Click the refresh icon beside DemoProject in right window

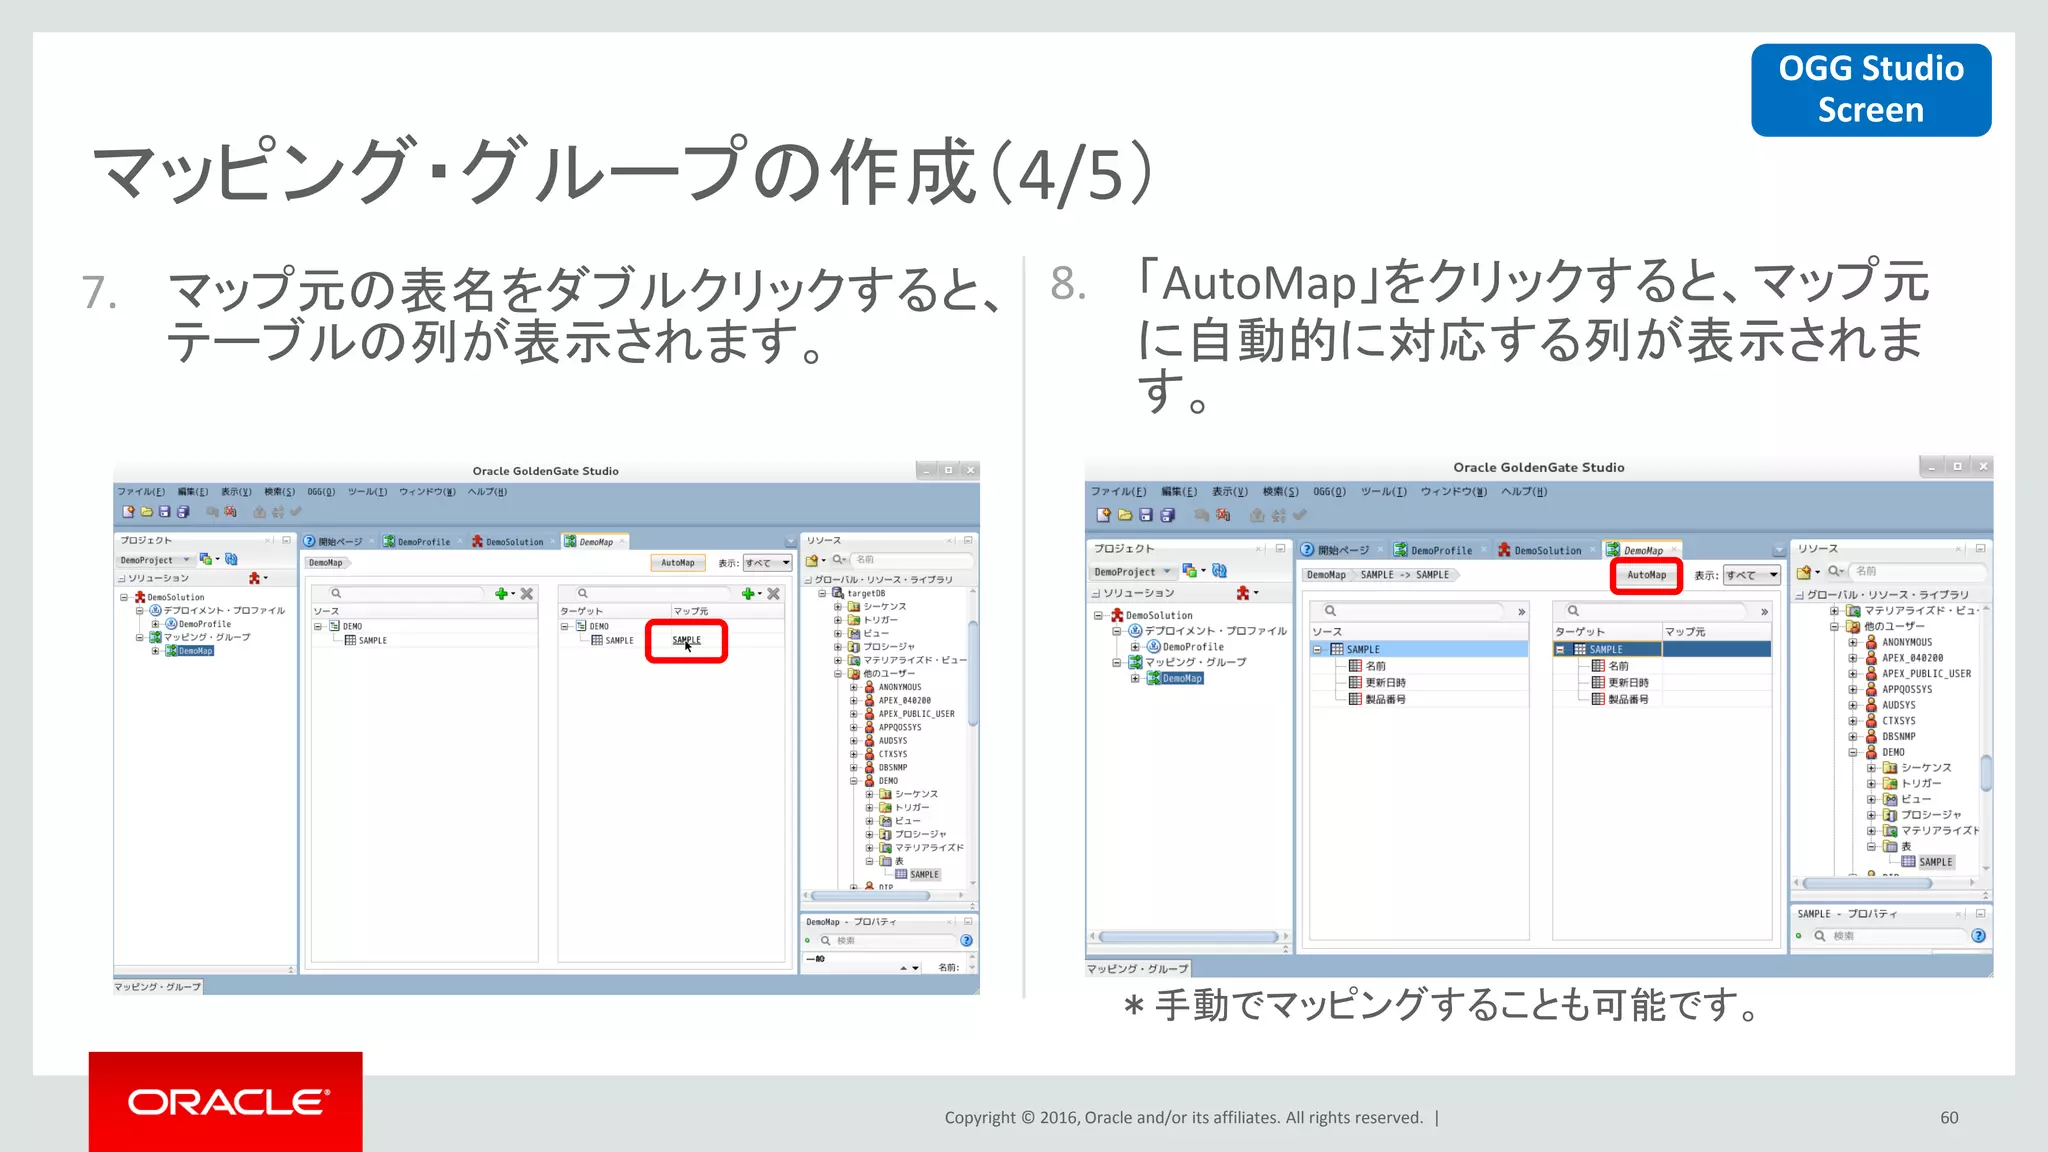pyautogui.click(x=1219, y=571)
